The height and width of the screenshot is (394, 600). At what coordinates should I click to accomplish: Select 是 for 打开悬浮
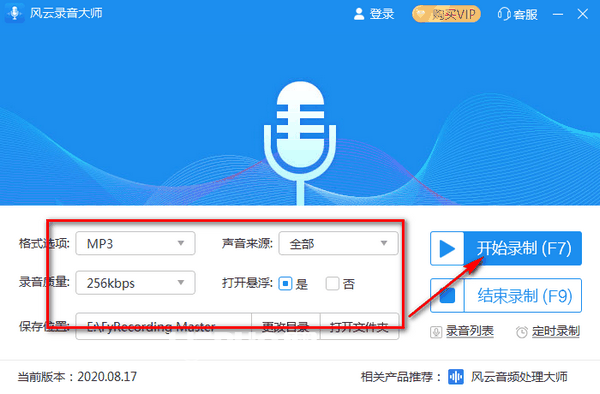click(285, 283)
